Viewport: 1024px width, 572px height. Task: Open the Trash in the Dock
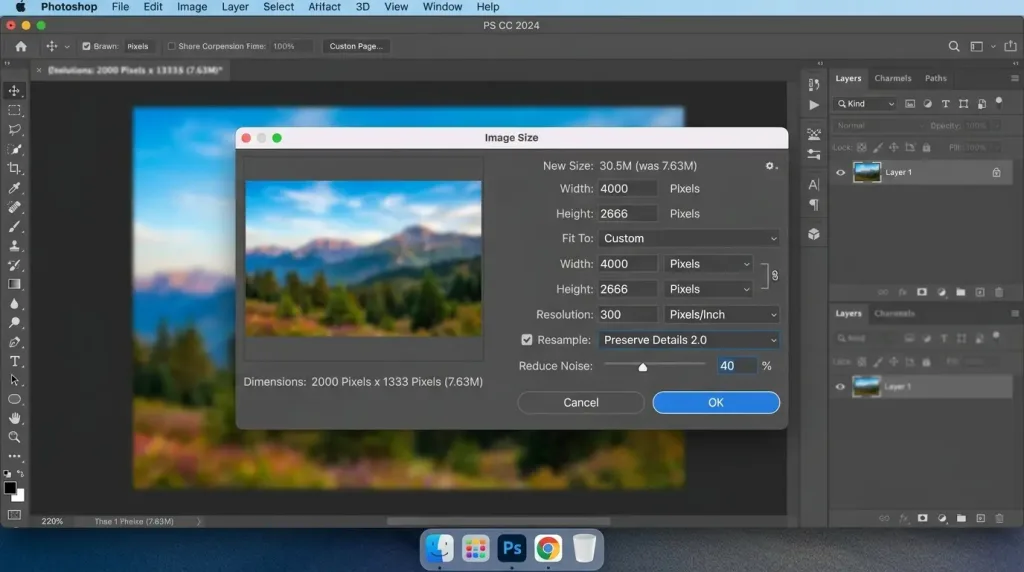click(x=584, y=548)
